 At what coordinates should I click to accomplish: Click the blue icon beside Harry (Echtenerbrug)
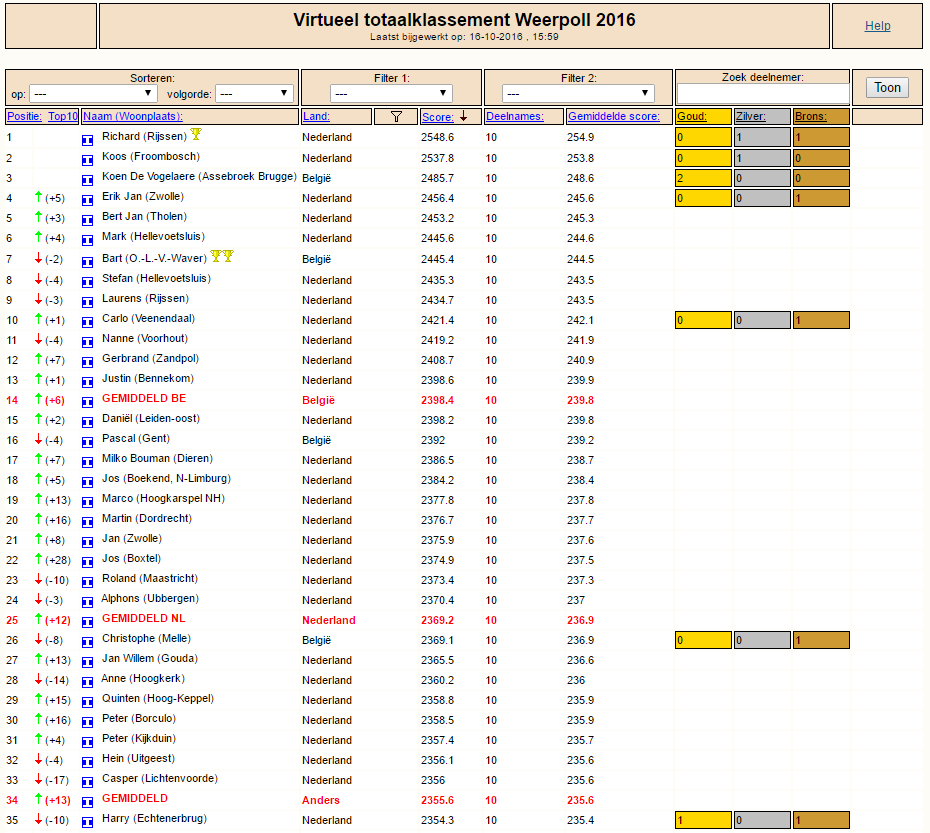[87, 822]
